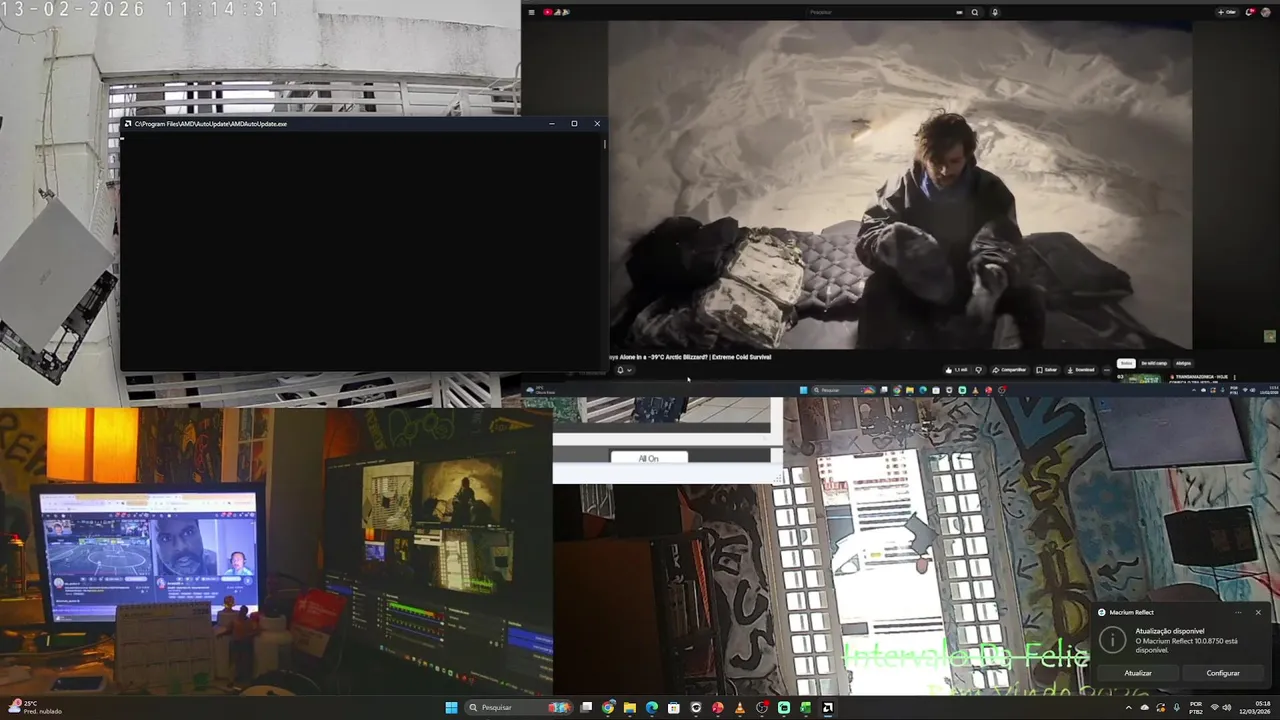Open the network Wi-Fi tray icon

pyautogui.click(x=1215, y=707)
